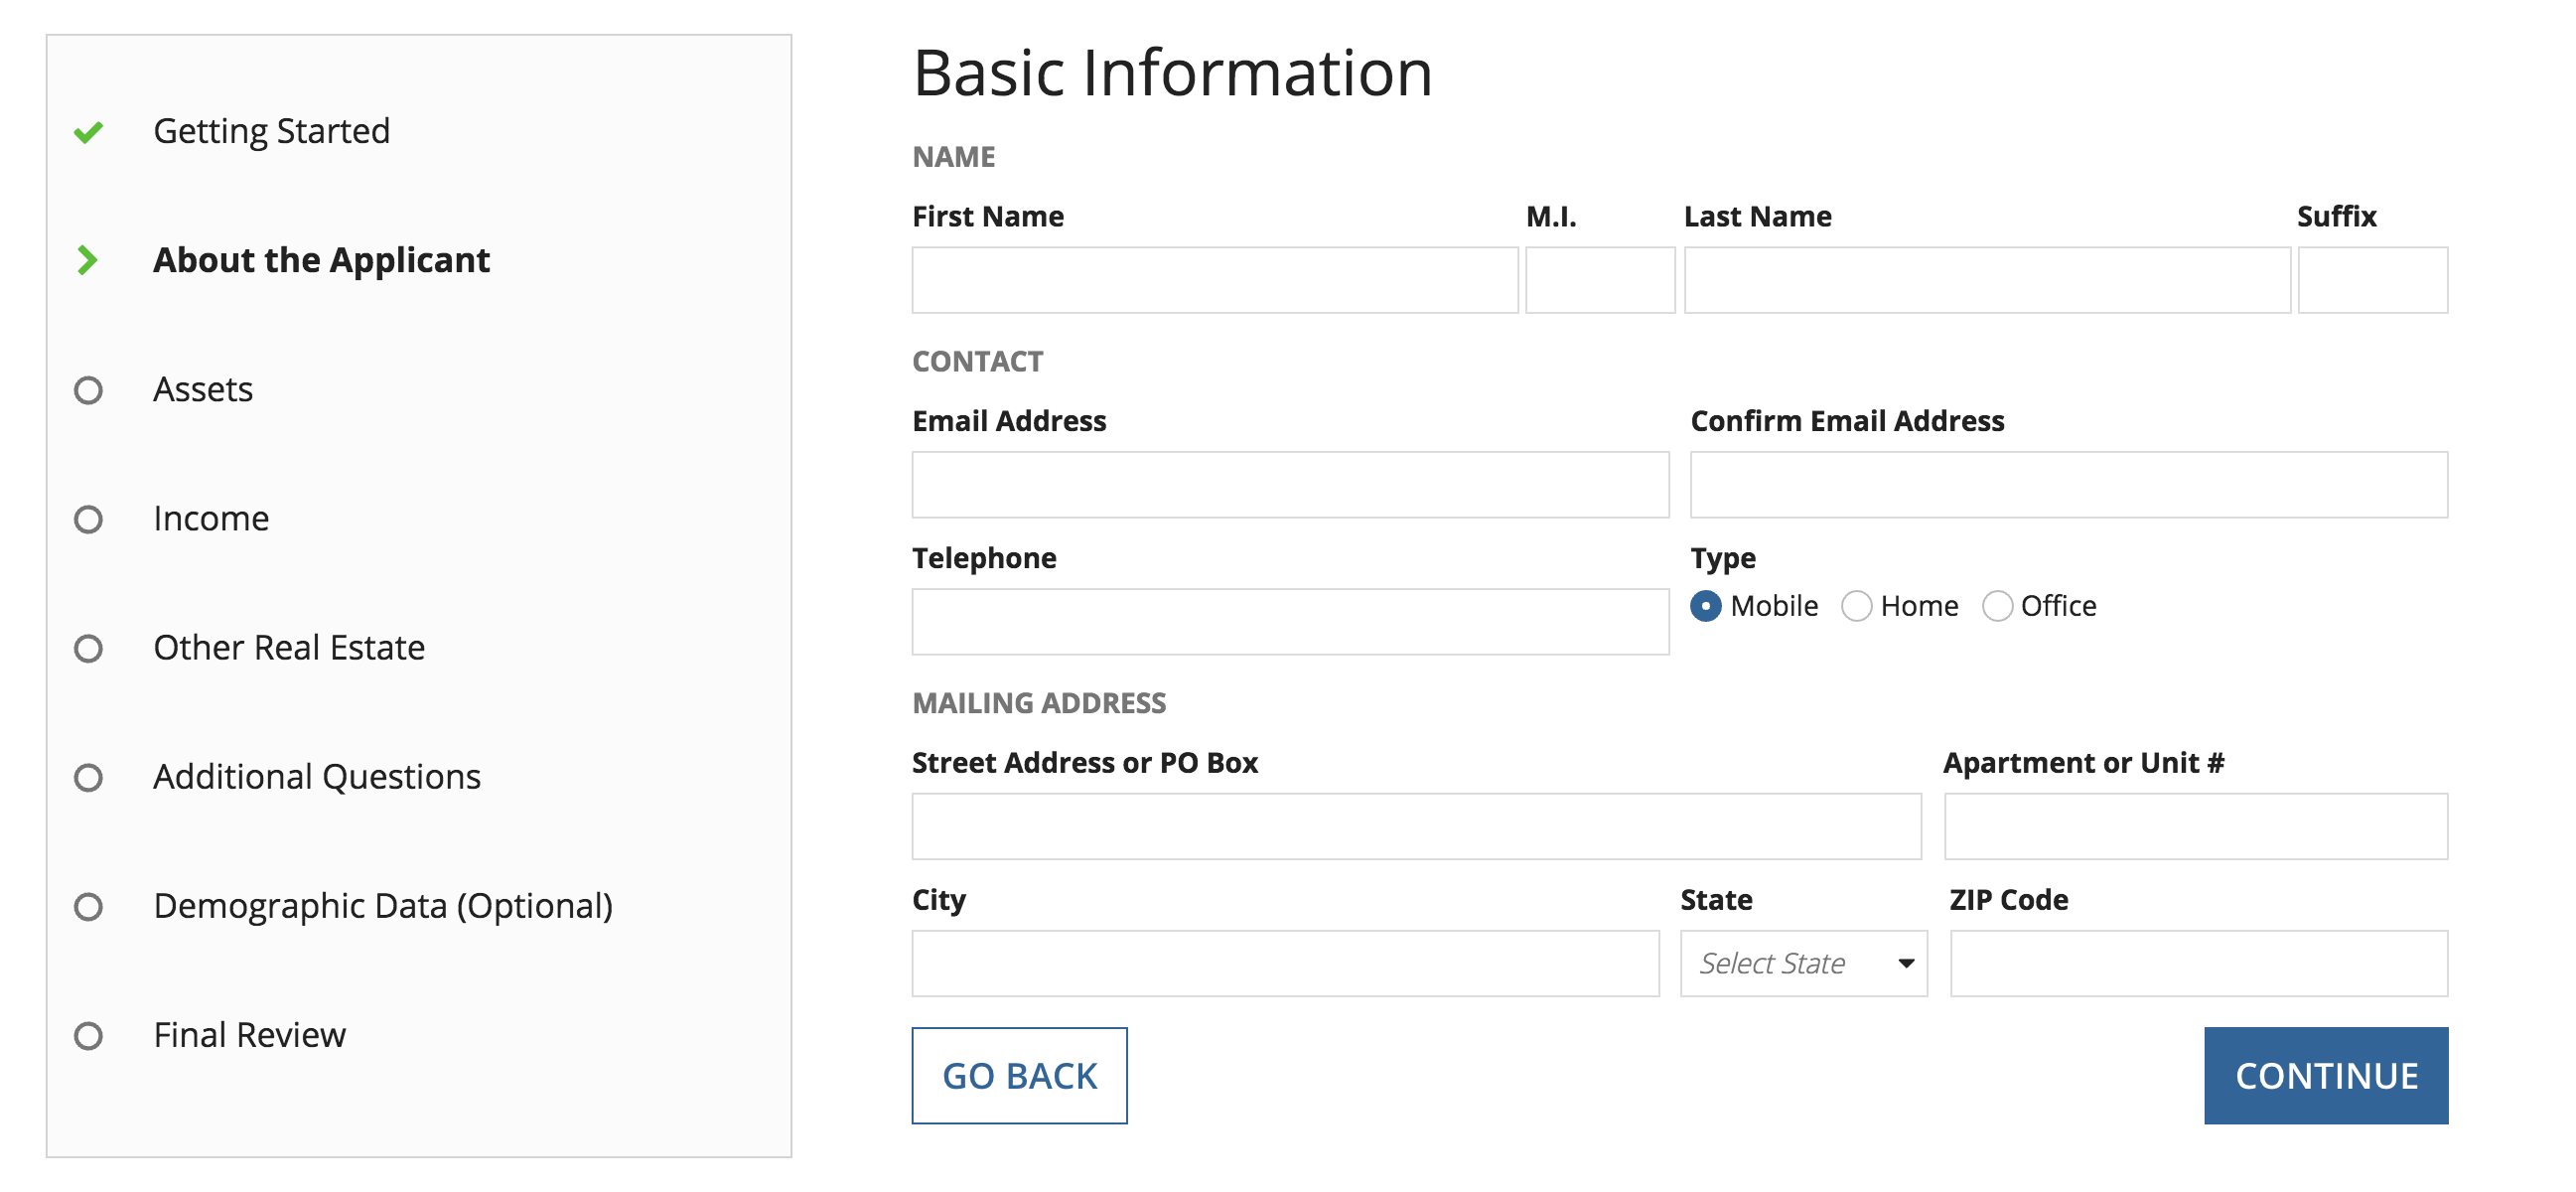Click the circle icon next to Income

[x=88, y=519]
